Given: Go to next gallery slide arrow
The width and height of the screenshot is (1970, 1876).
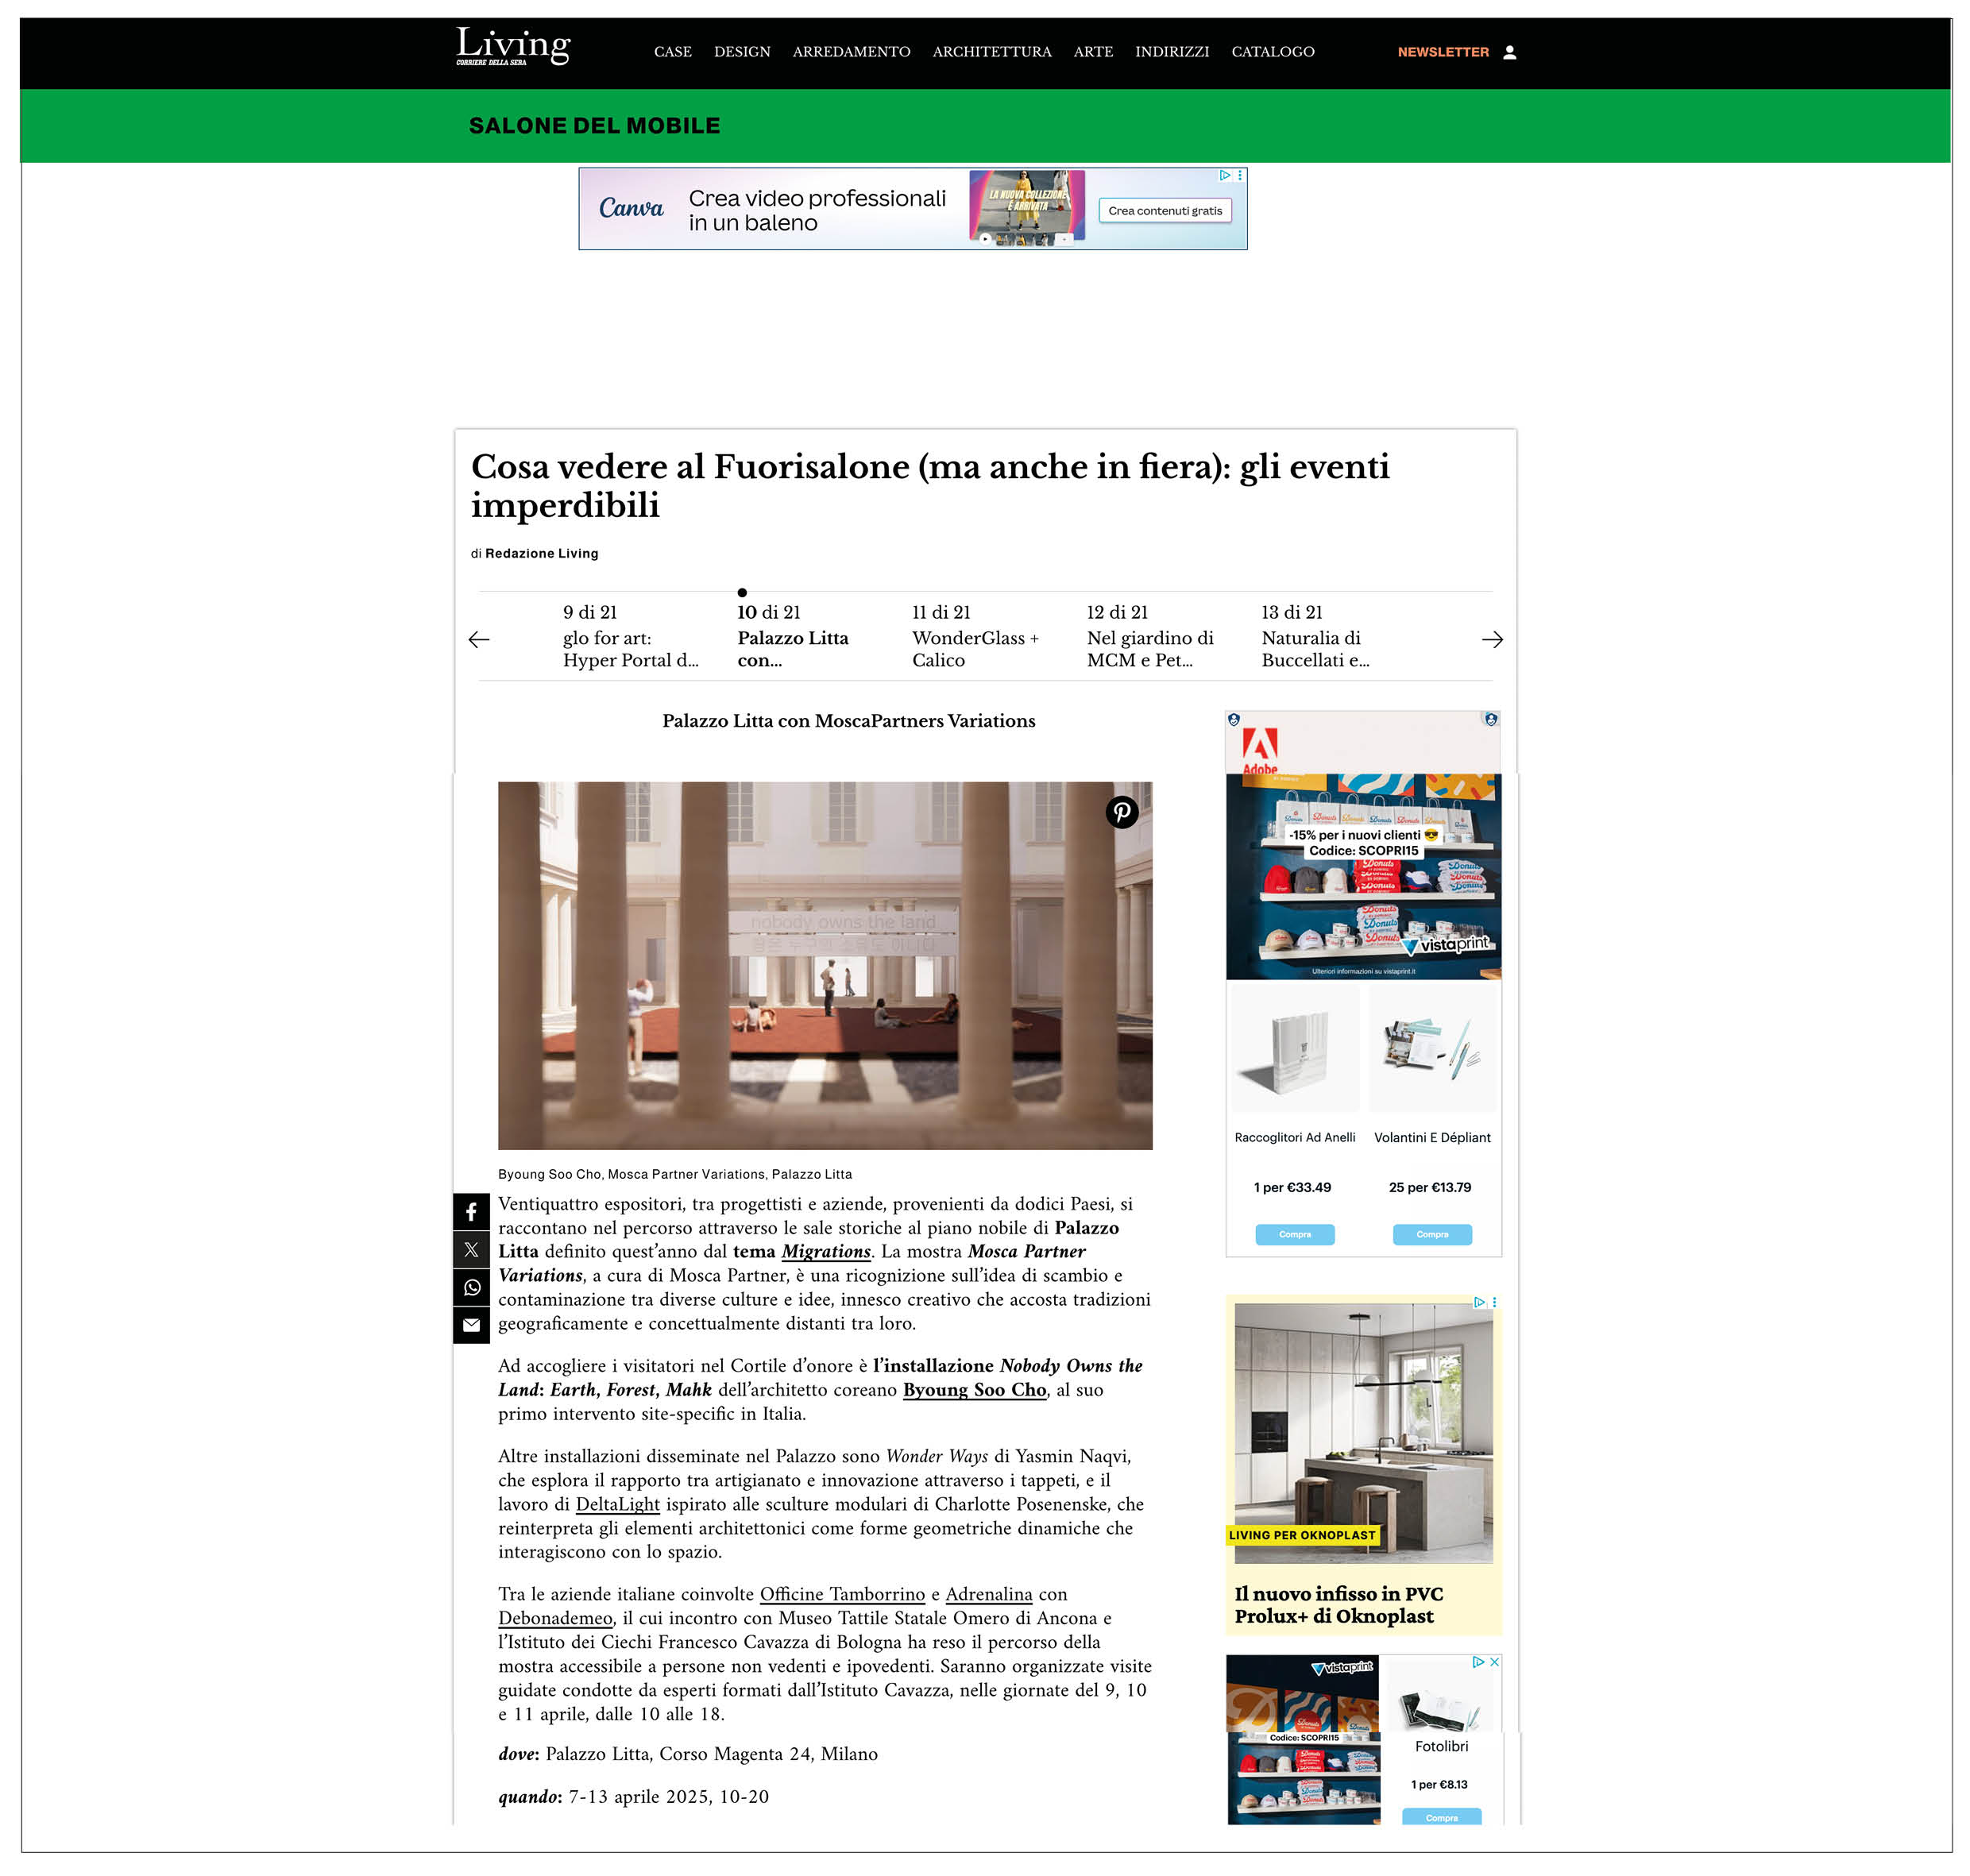Looking at the screenshot, I should pyautogui.click(x=1492, y=639).
